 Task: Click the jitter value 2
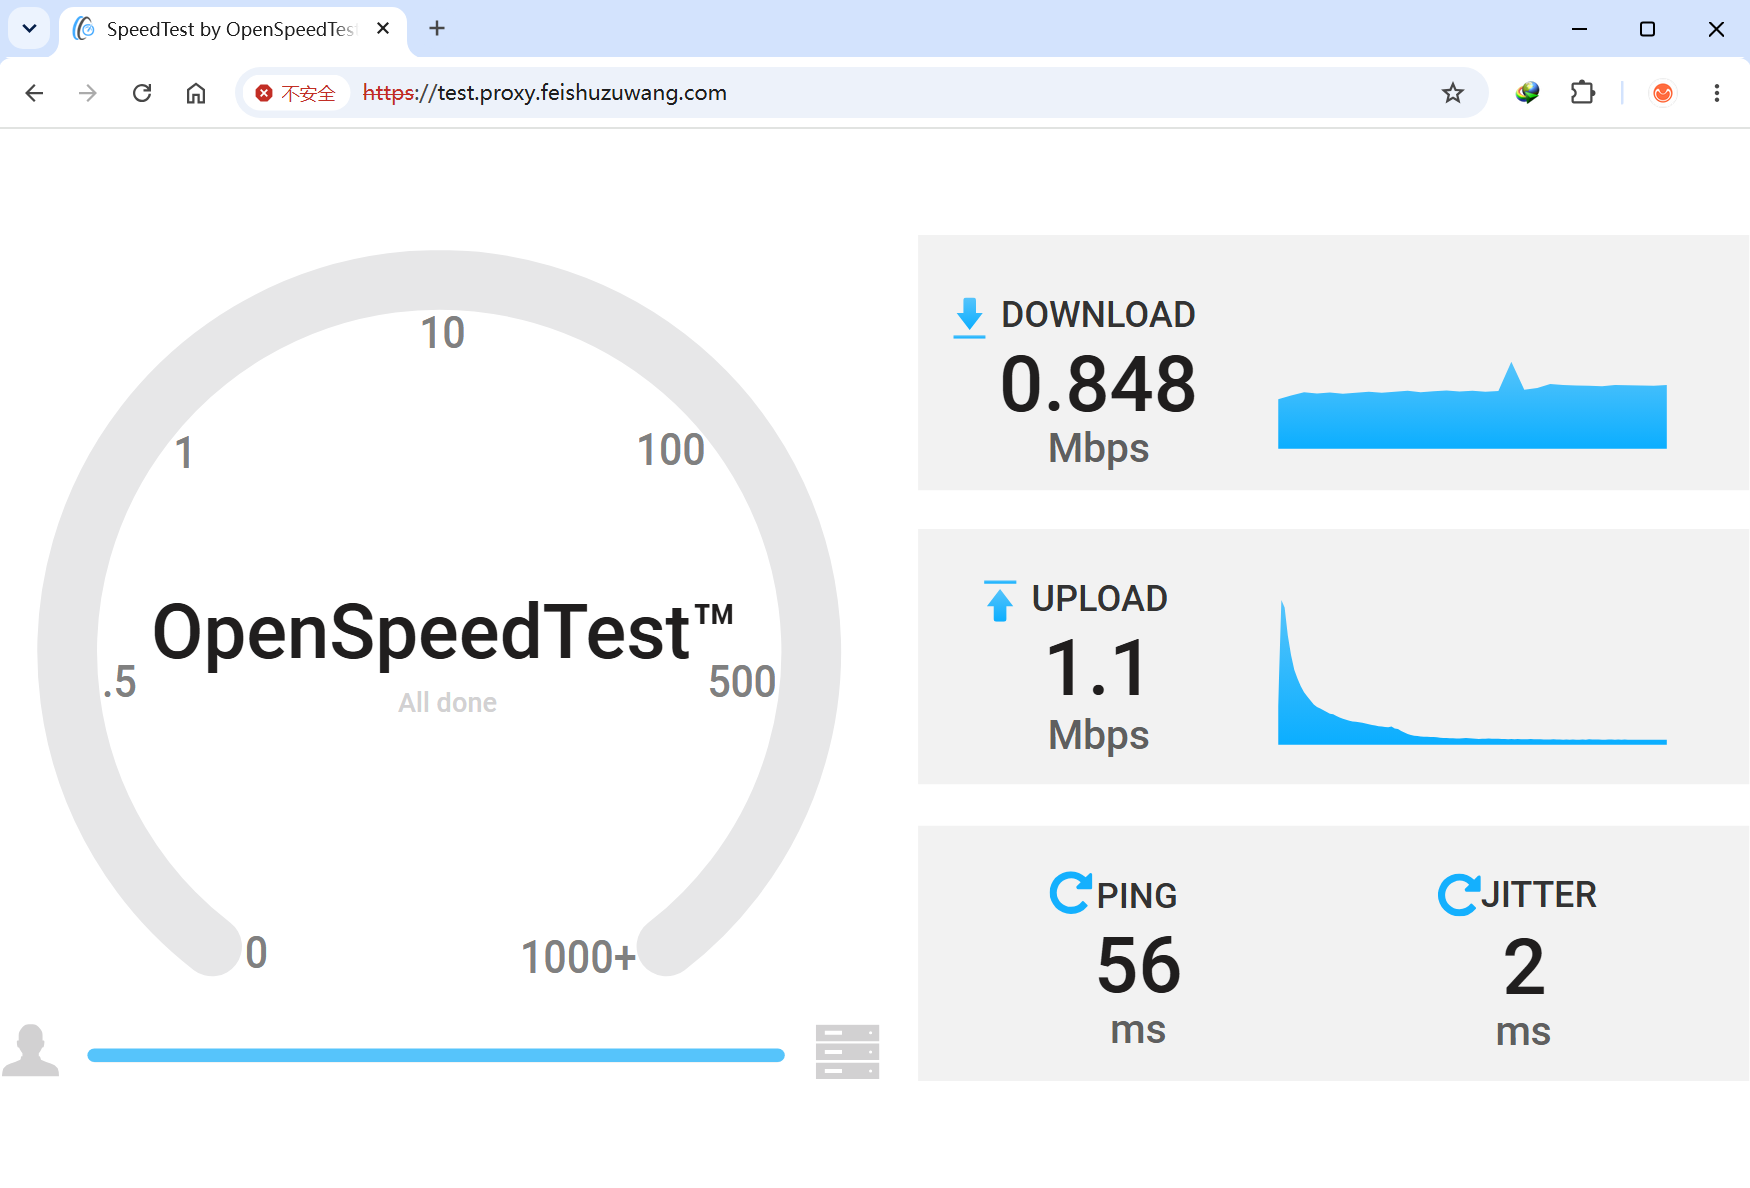[x=1524, y=967]
